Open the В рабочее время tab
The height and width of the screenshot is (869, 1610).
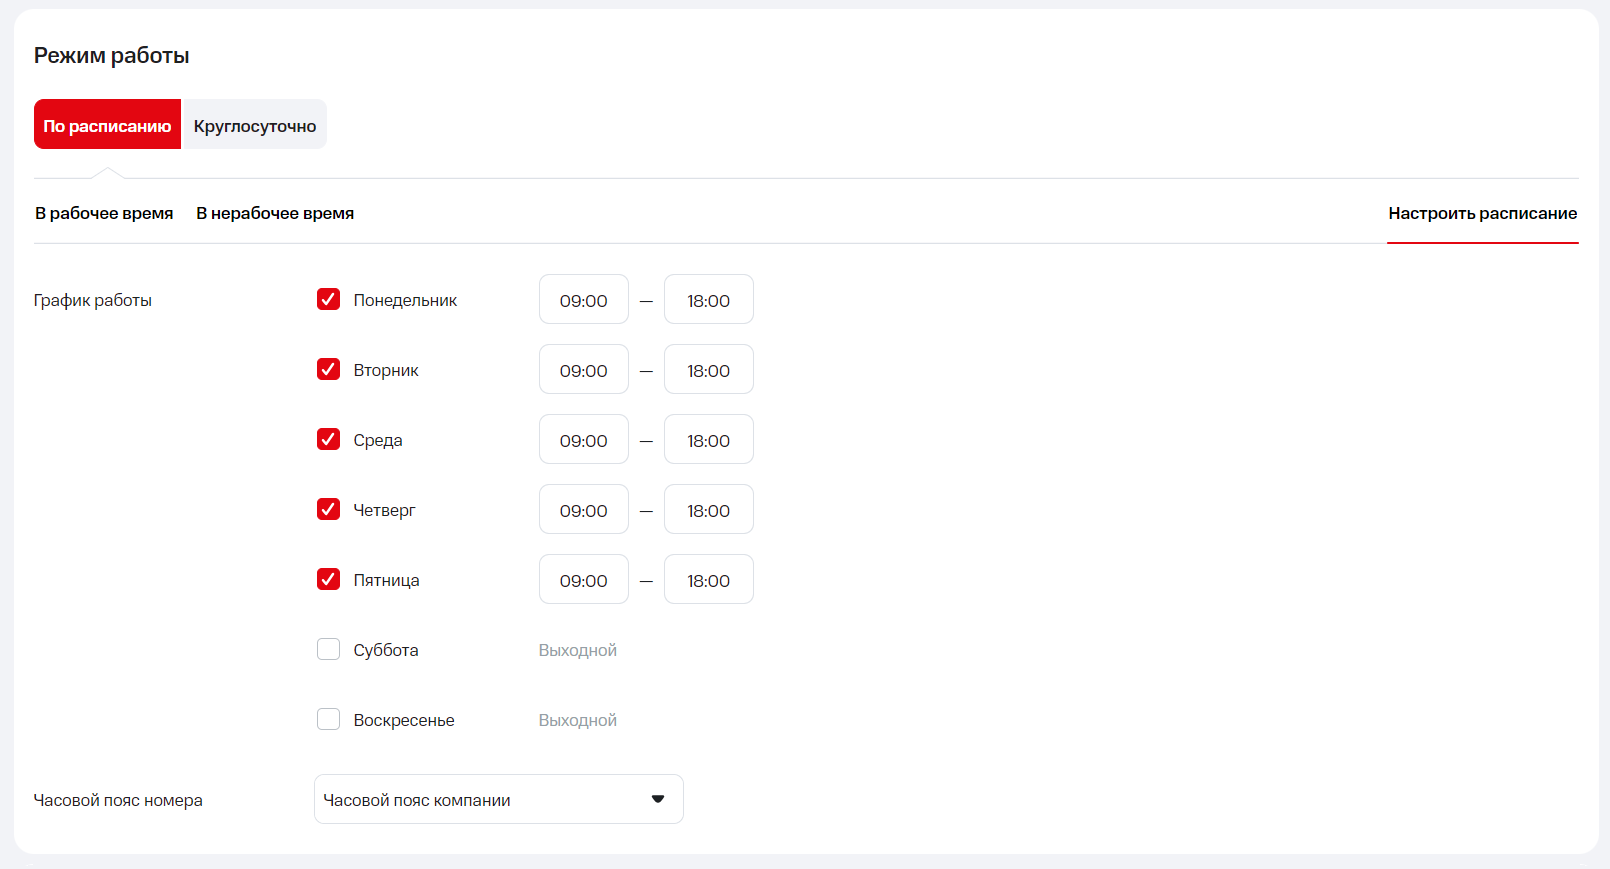point(104,213)
